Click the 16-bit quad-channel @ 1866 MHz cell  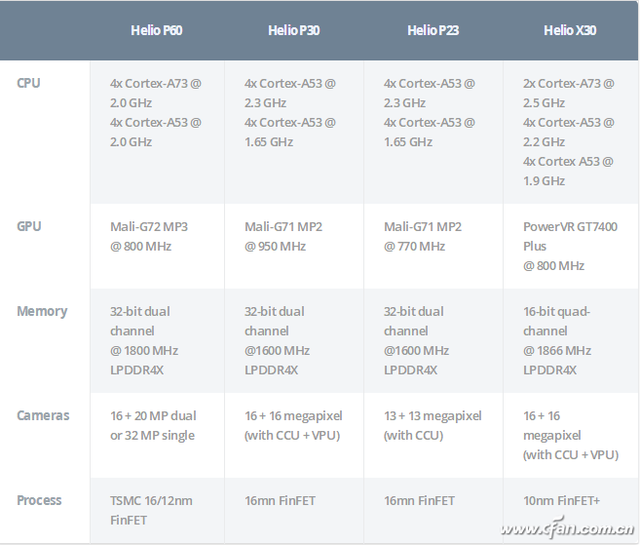click(571, 341)
